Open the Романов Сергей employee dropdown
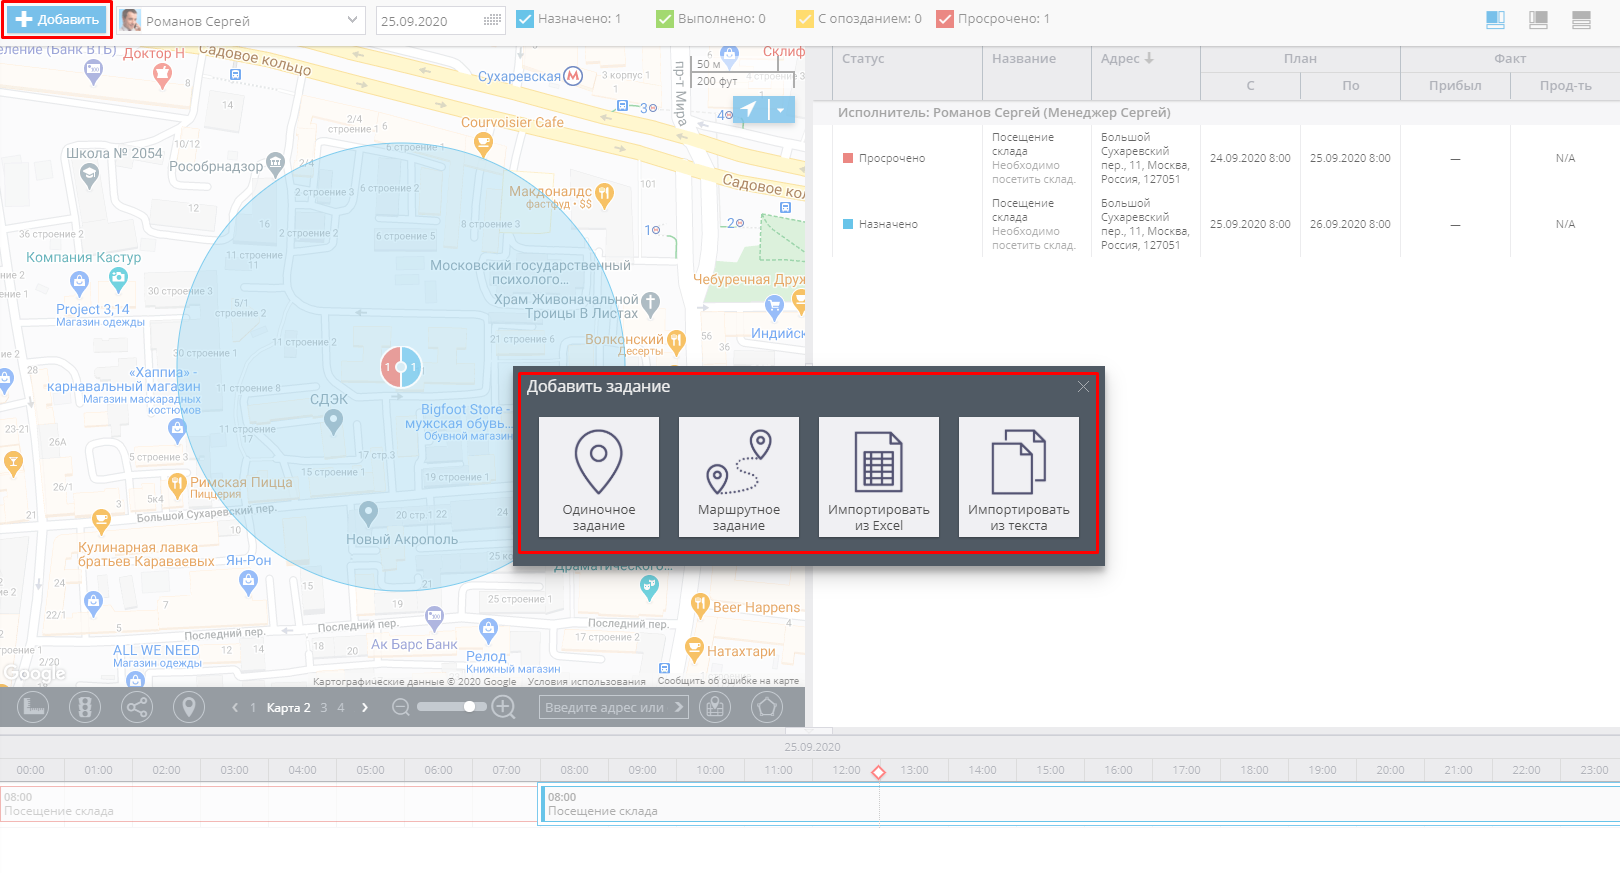Image resolution: width=1620 pixels, height=873 pixels. point(241,21)
